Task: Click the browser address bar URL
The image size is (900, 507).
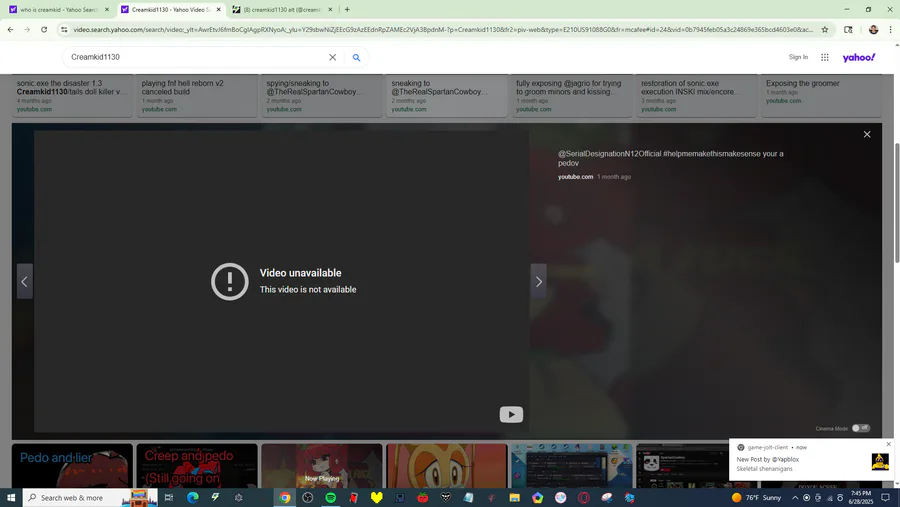Action: point(442,29)
